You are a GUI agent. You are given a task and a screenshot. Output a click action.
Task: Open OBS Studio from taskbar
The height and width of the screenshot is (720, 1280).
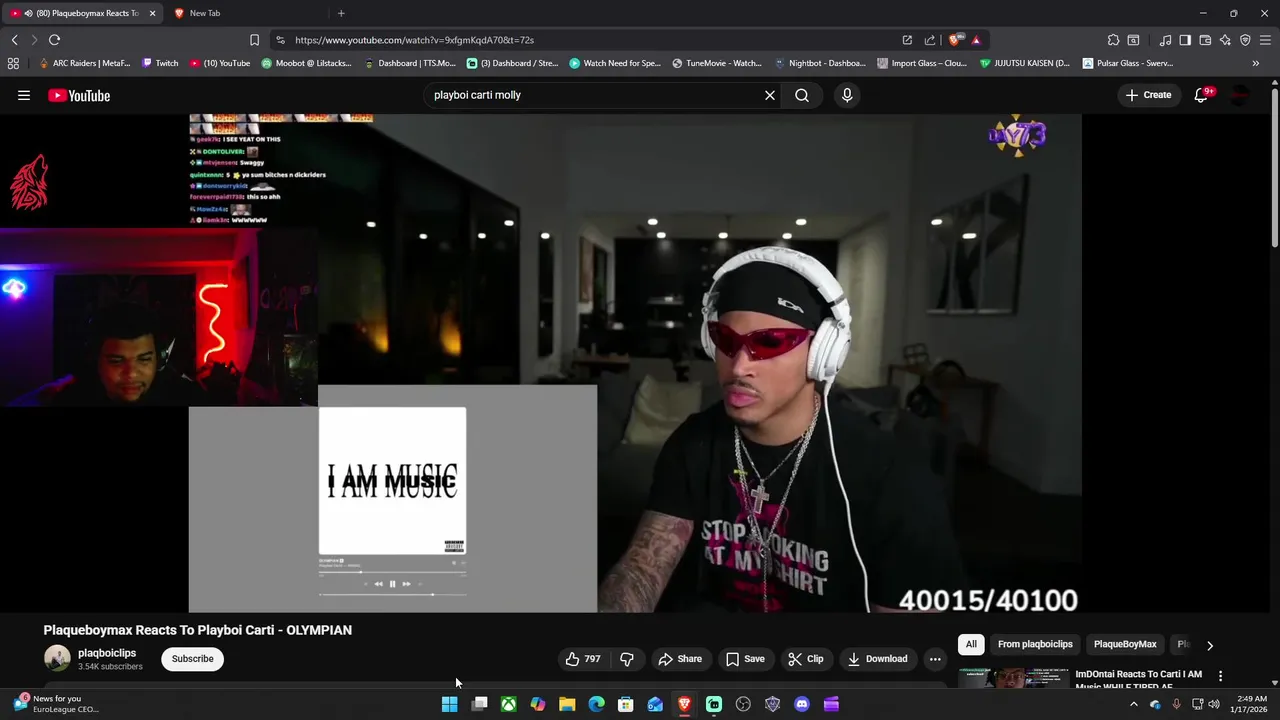pos(743,704)
